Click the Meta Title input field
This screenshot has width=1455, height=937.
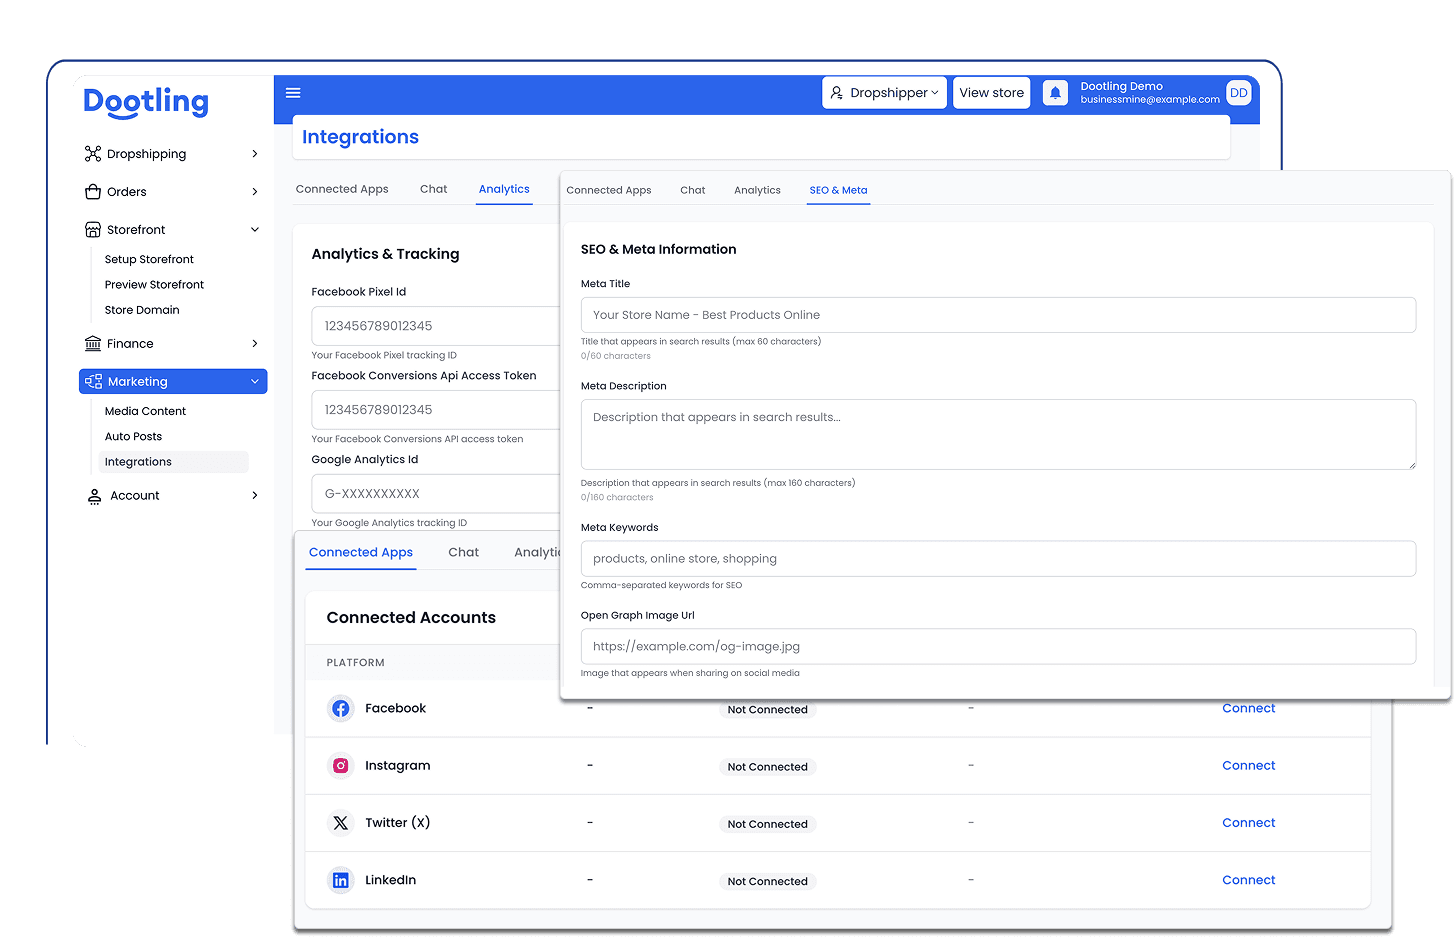(997, 315)
